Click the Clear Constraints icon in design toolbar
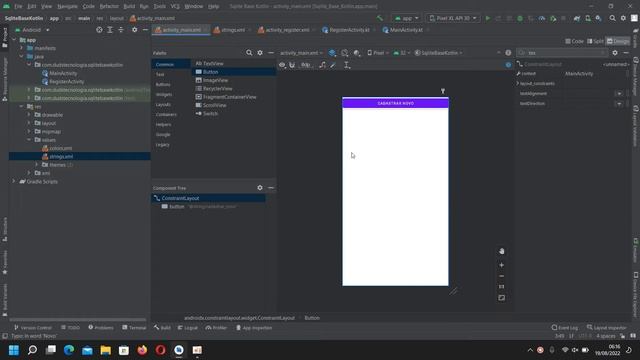 tap(322, 65)
